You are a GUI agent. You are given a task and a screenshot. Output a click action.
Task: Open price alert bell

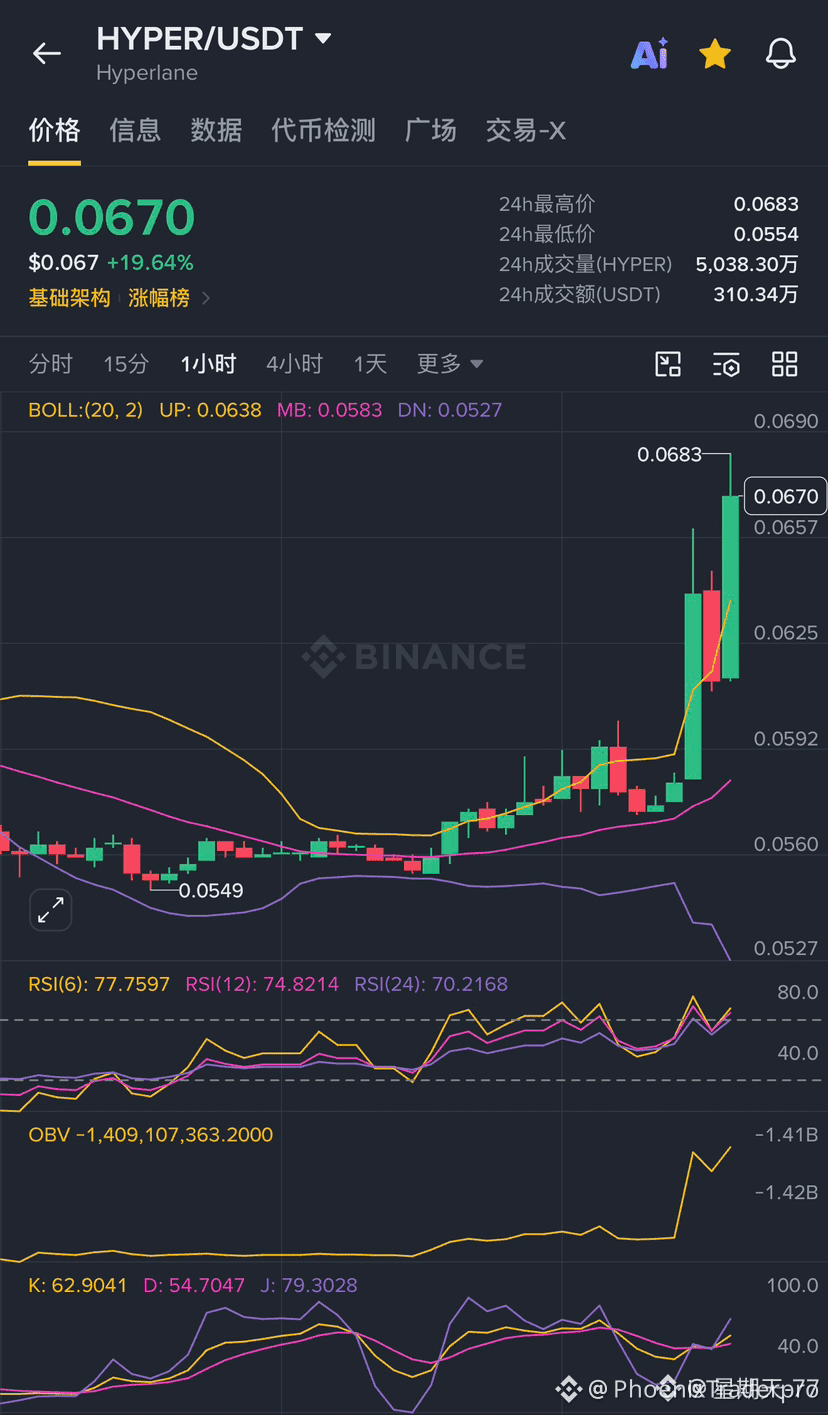pos(781,53)
